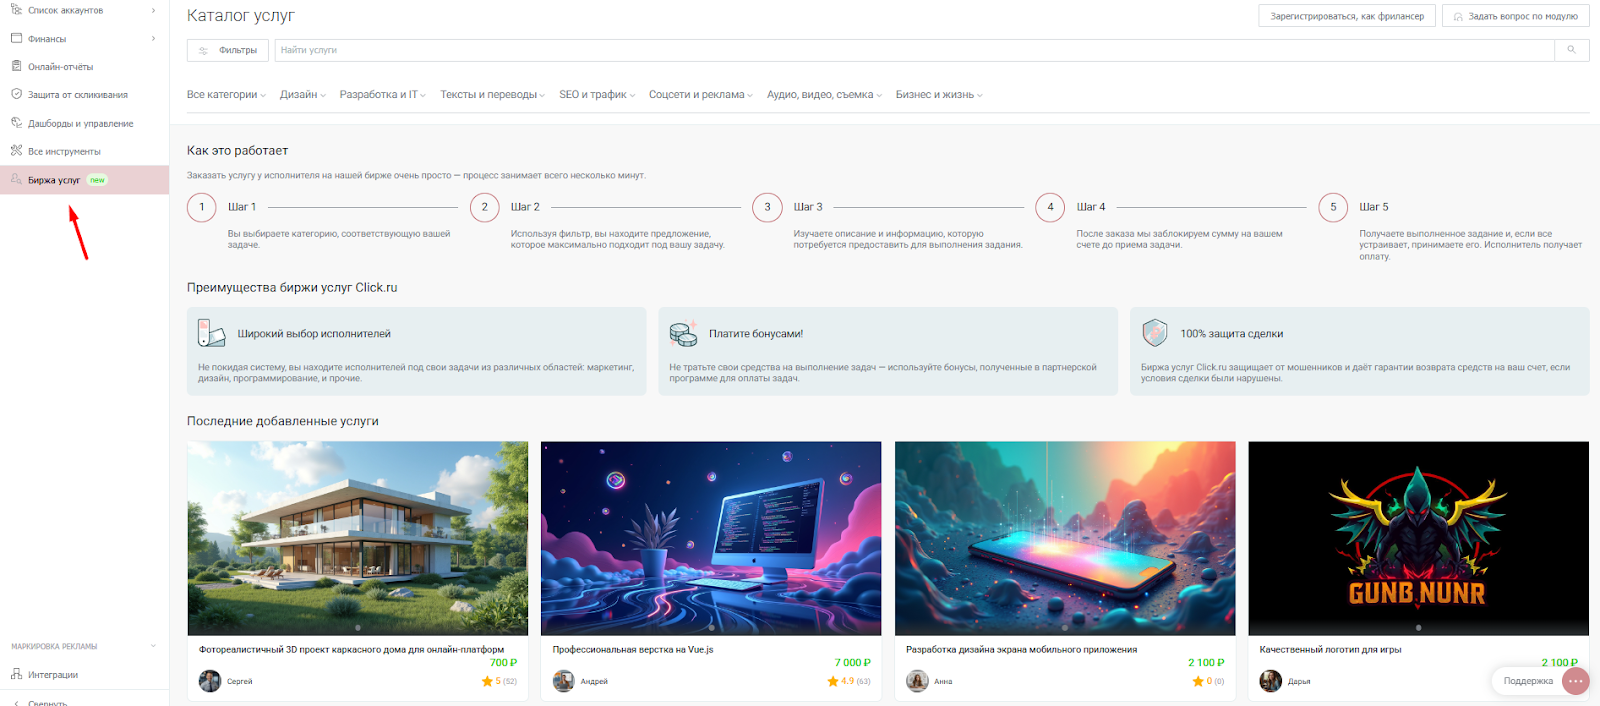Click Зарегистрироваться, как фрилансер button
Viewport: 1600px width, 706px height.
[1347, 16]
